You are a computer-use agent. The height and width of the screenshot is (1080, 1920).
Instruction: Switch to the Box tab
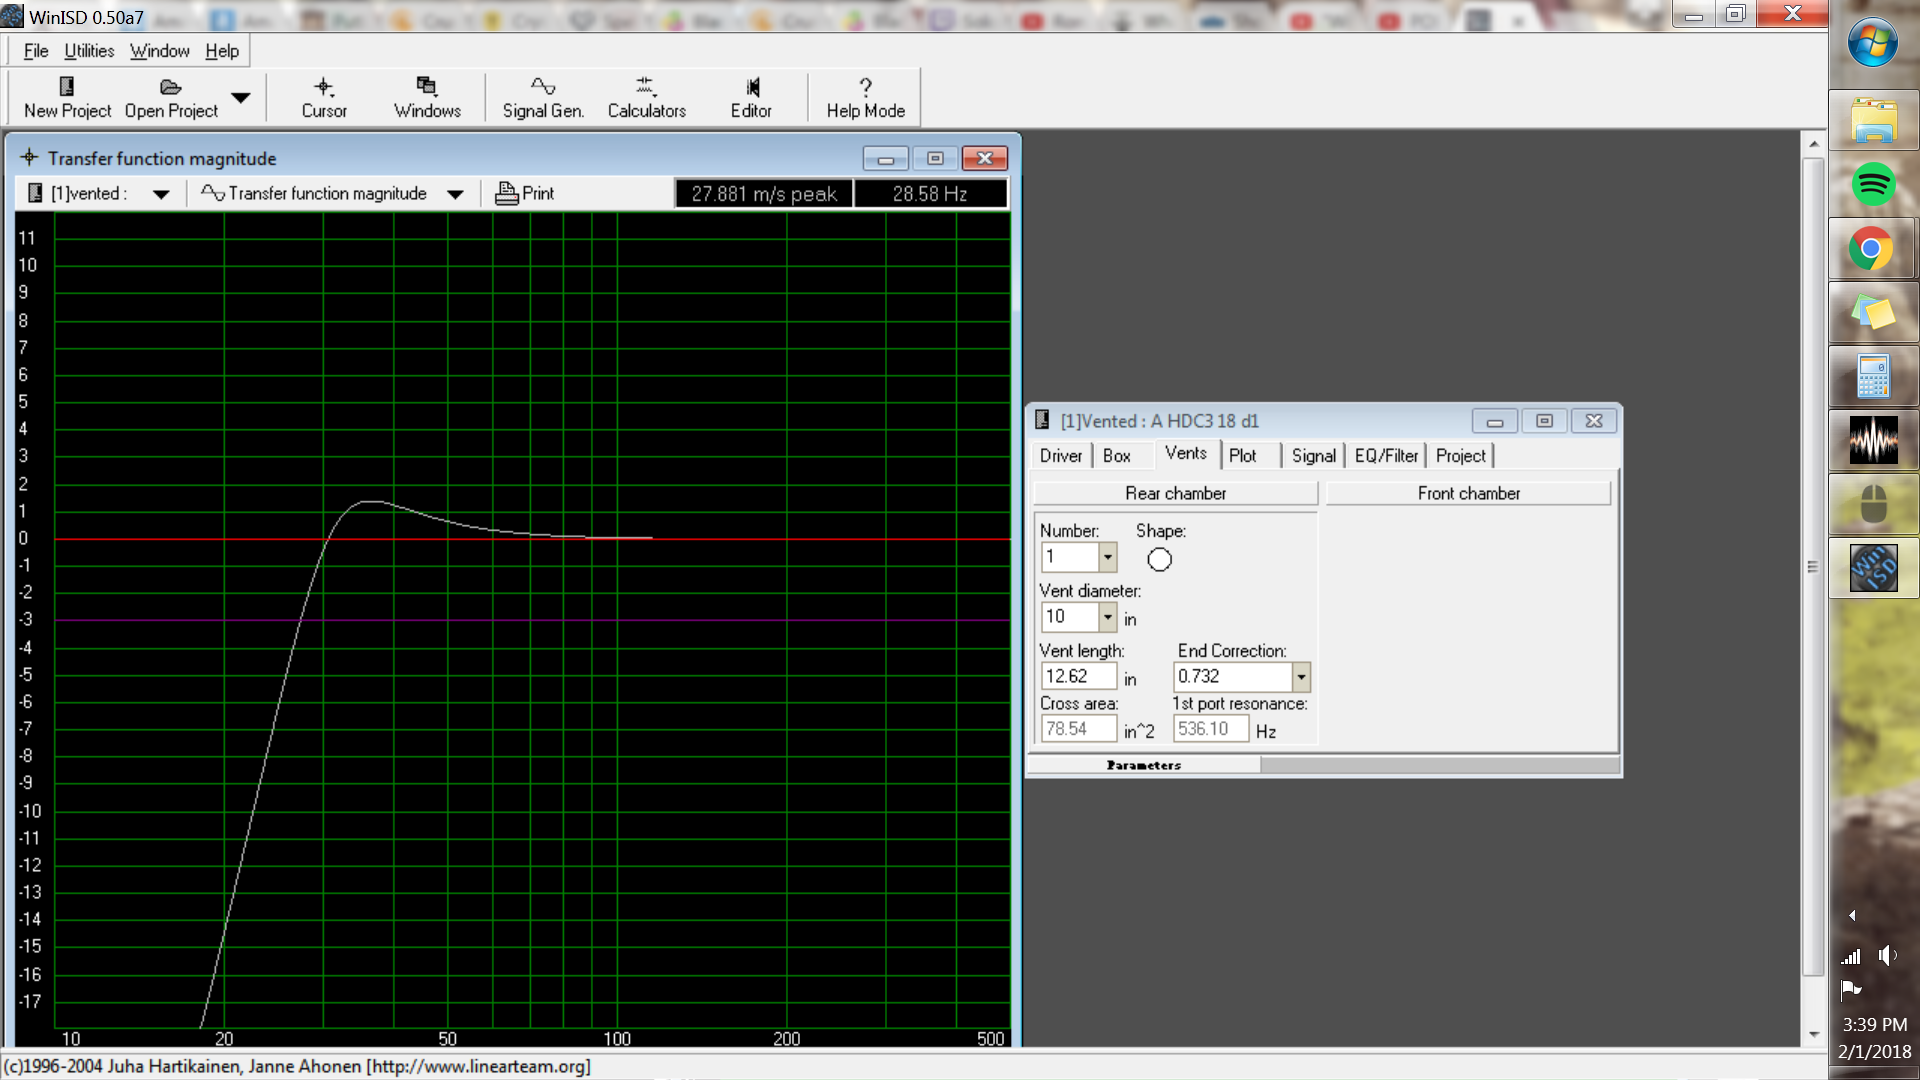pyautogui.click(x=1117, y=456)
